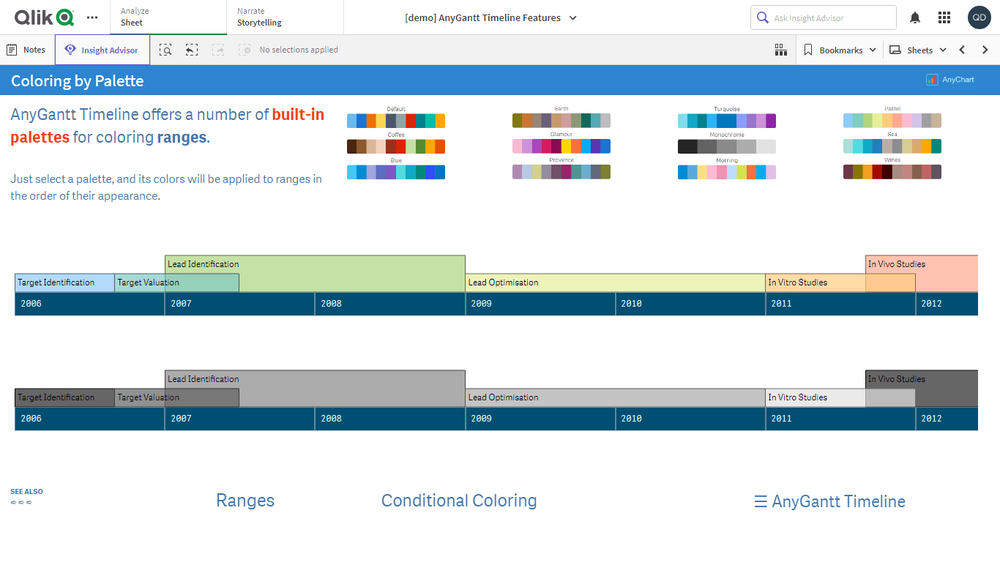Click the QD user avatar
Viewport: 1000px width, 562px height.
pos(979,17)
